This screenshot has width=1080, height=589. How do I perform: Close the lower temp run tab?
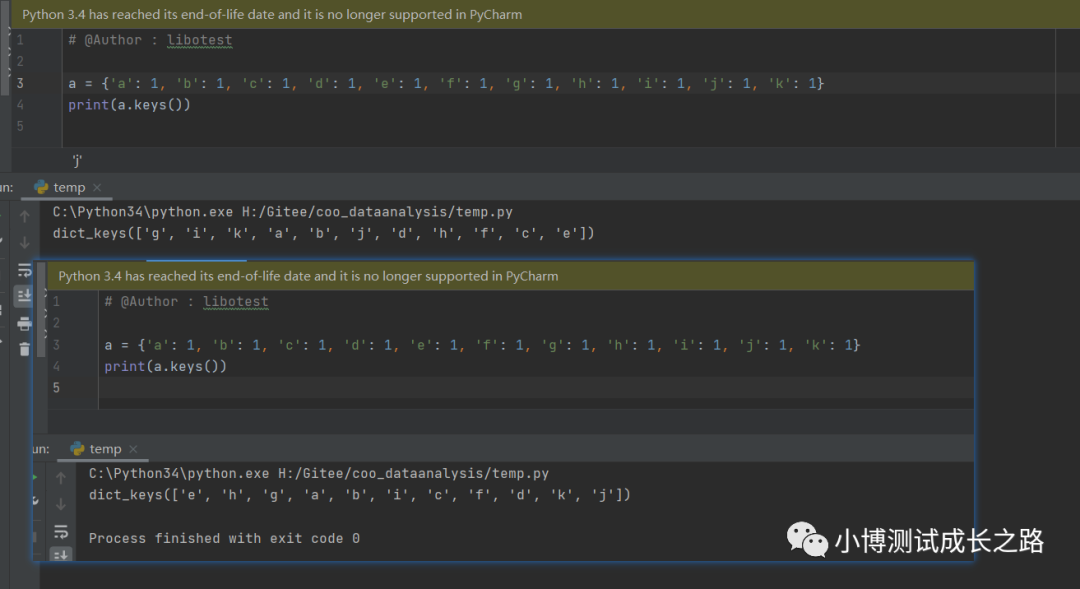coord(133,449)
